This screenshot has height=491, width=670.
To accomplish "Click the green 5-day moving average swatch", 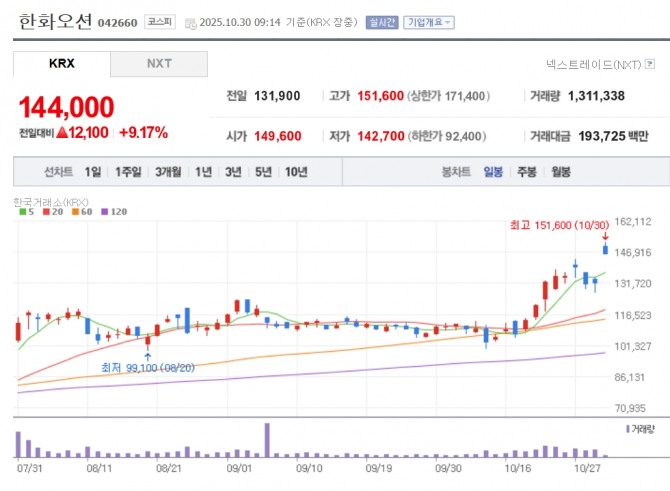I will point(23,212).
